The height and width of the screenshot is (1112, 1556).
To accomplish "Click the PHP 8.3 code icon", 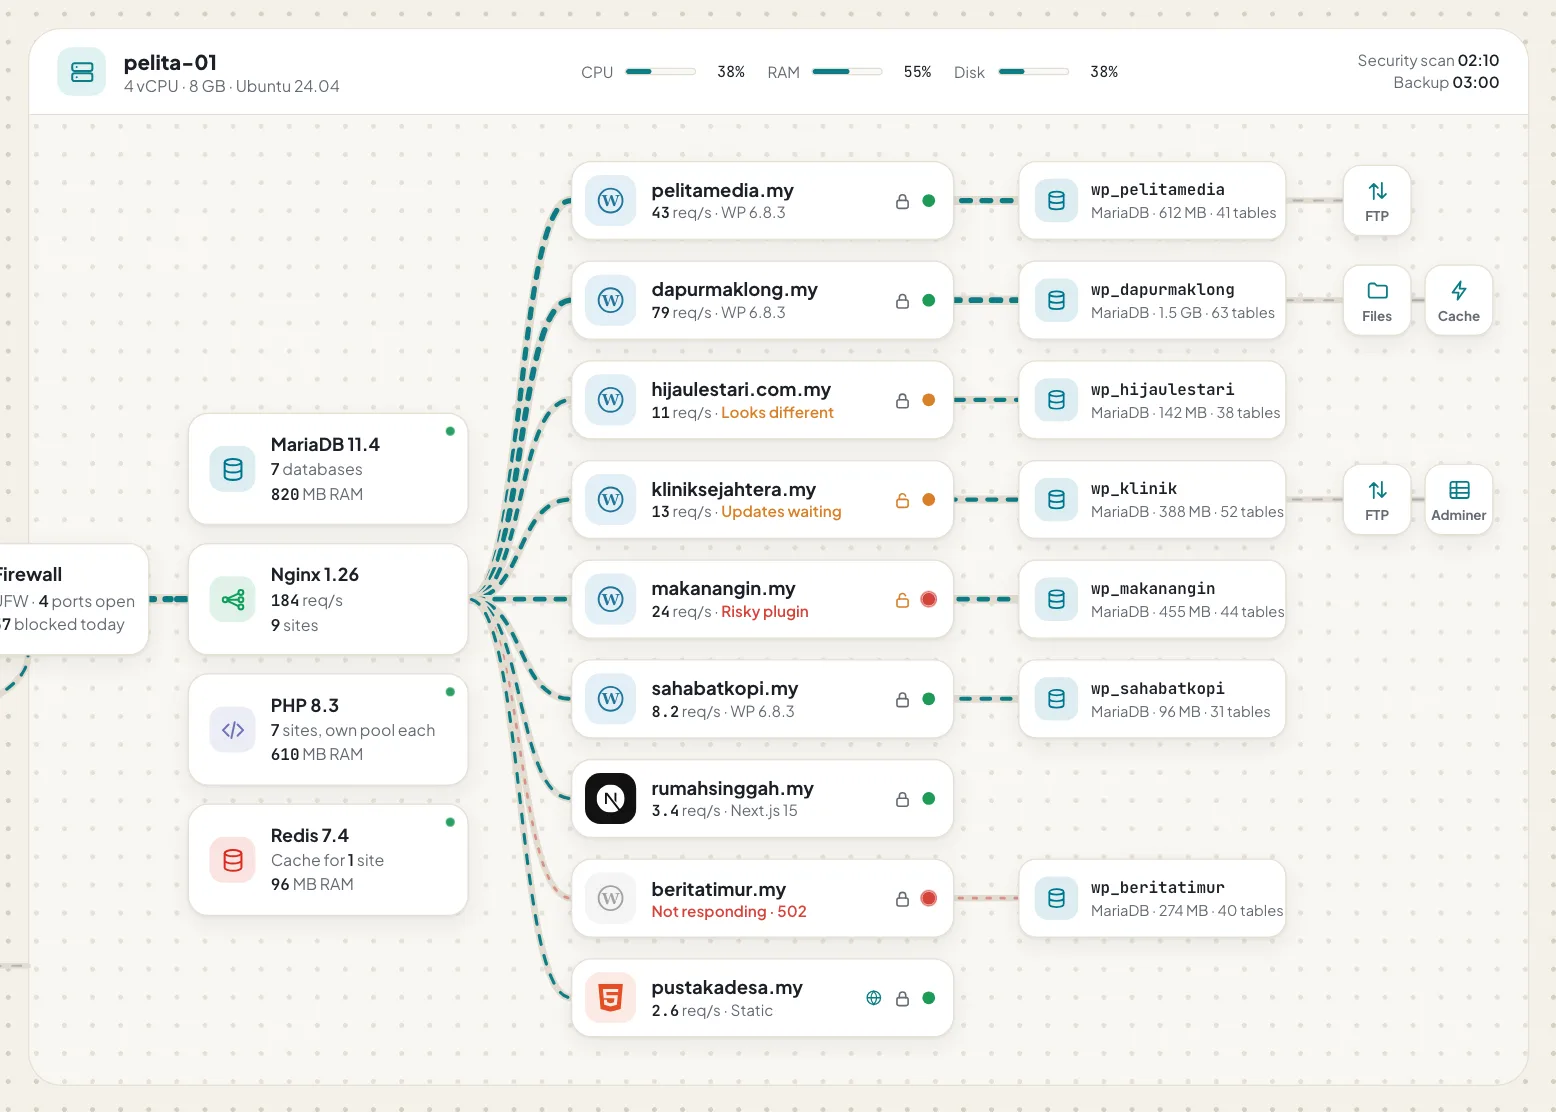I will click(233, 730).
